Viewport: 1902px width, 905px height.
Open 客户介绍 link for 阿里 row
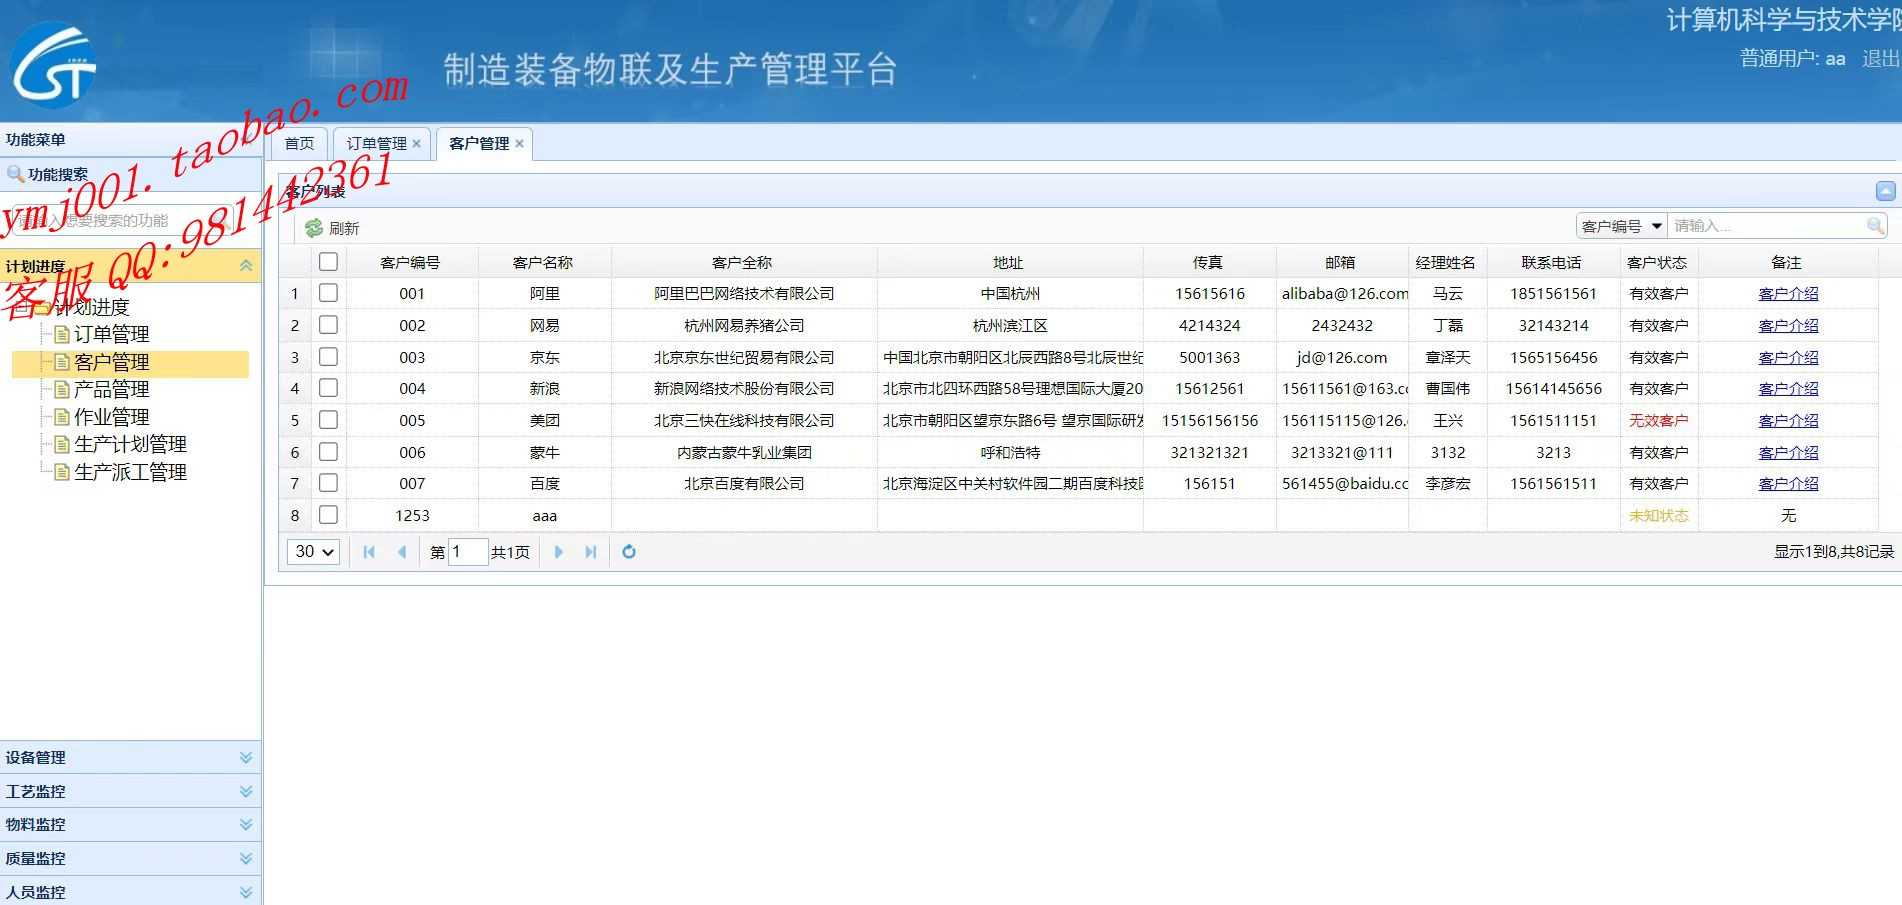click(x=1788, y=293)
